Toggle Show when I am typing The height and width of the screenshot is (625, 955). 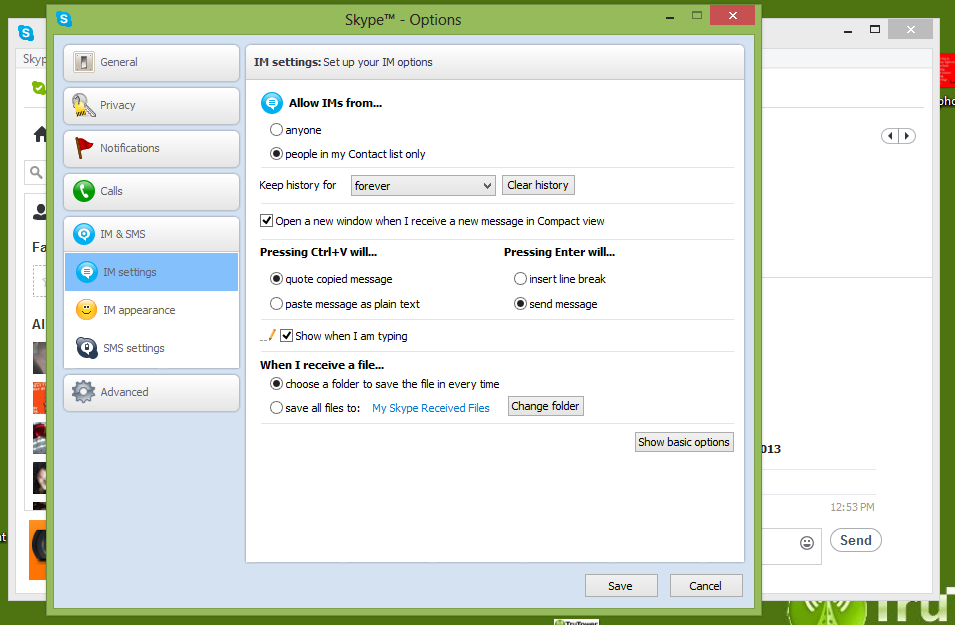344,336
